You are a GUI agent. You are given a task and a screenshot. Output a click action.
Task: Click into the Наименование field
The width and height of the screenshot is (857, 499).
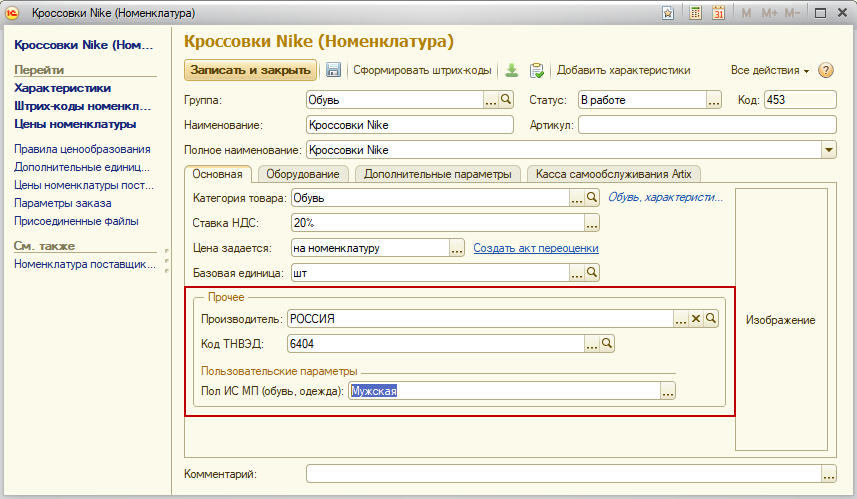click(409, 125)
